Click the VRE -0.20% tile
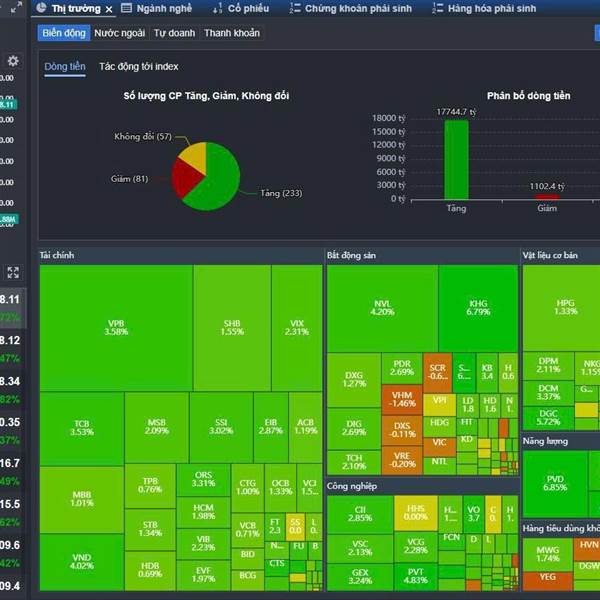Image resolution: width=600 pixels, height=600 pixels. coord(402,460)
